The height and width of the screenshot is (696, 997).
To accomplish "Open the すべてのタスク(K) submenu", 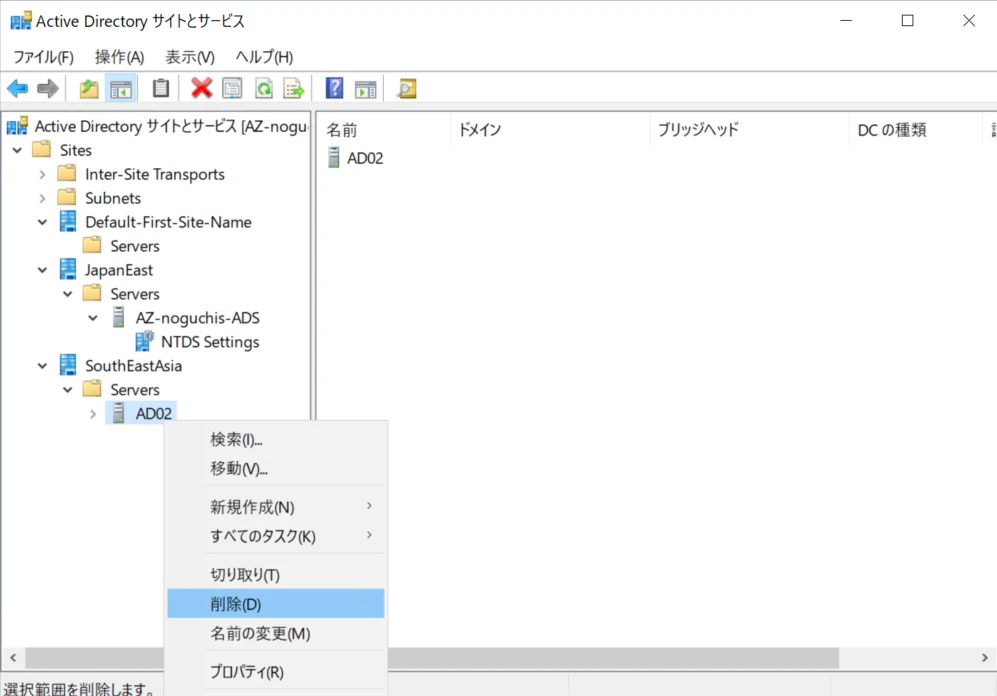I will click(x=275, y=536).
